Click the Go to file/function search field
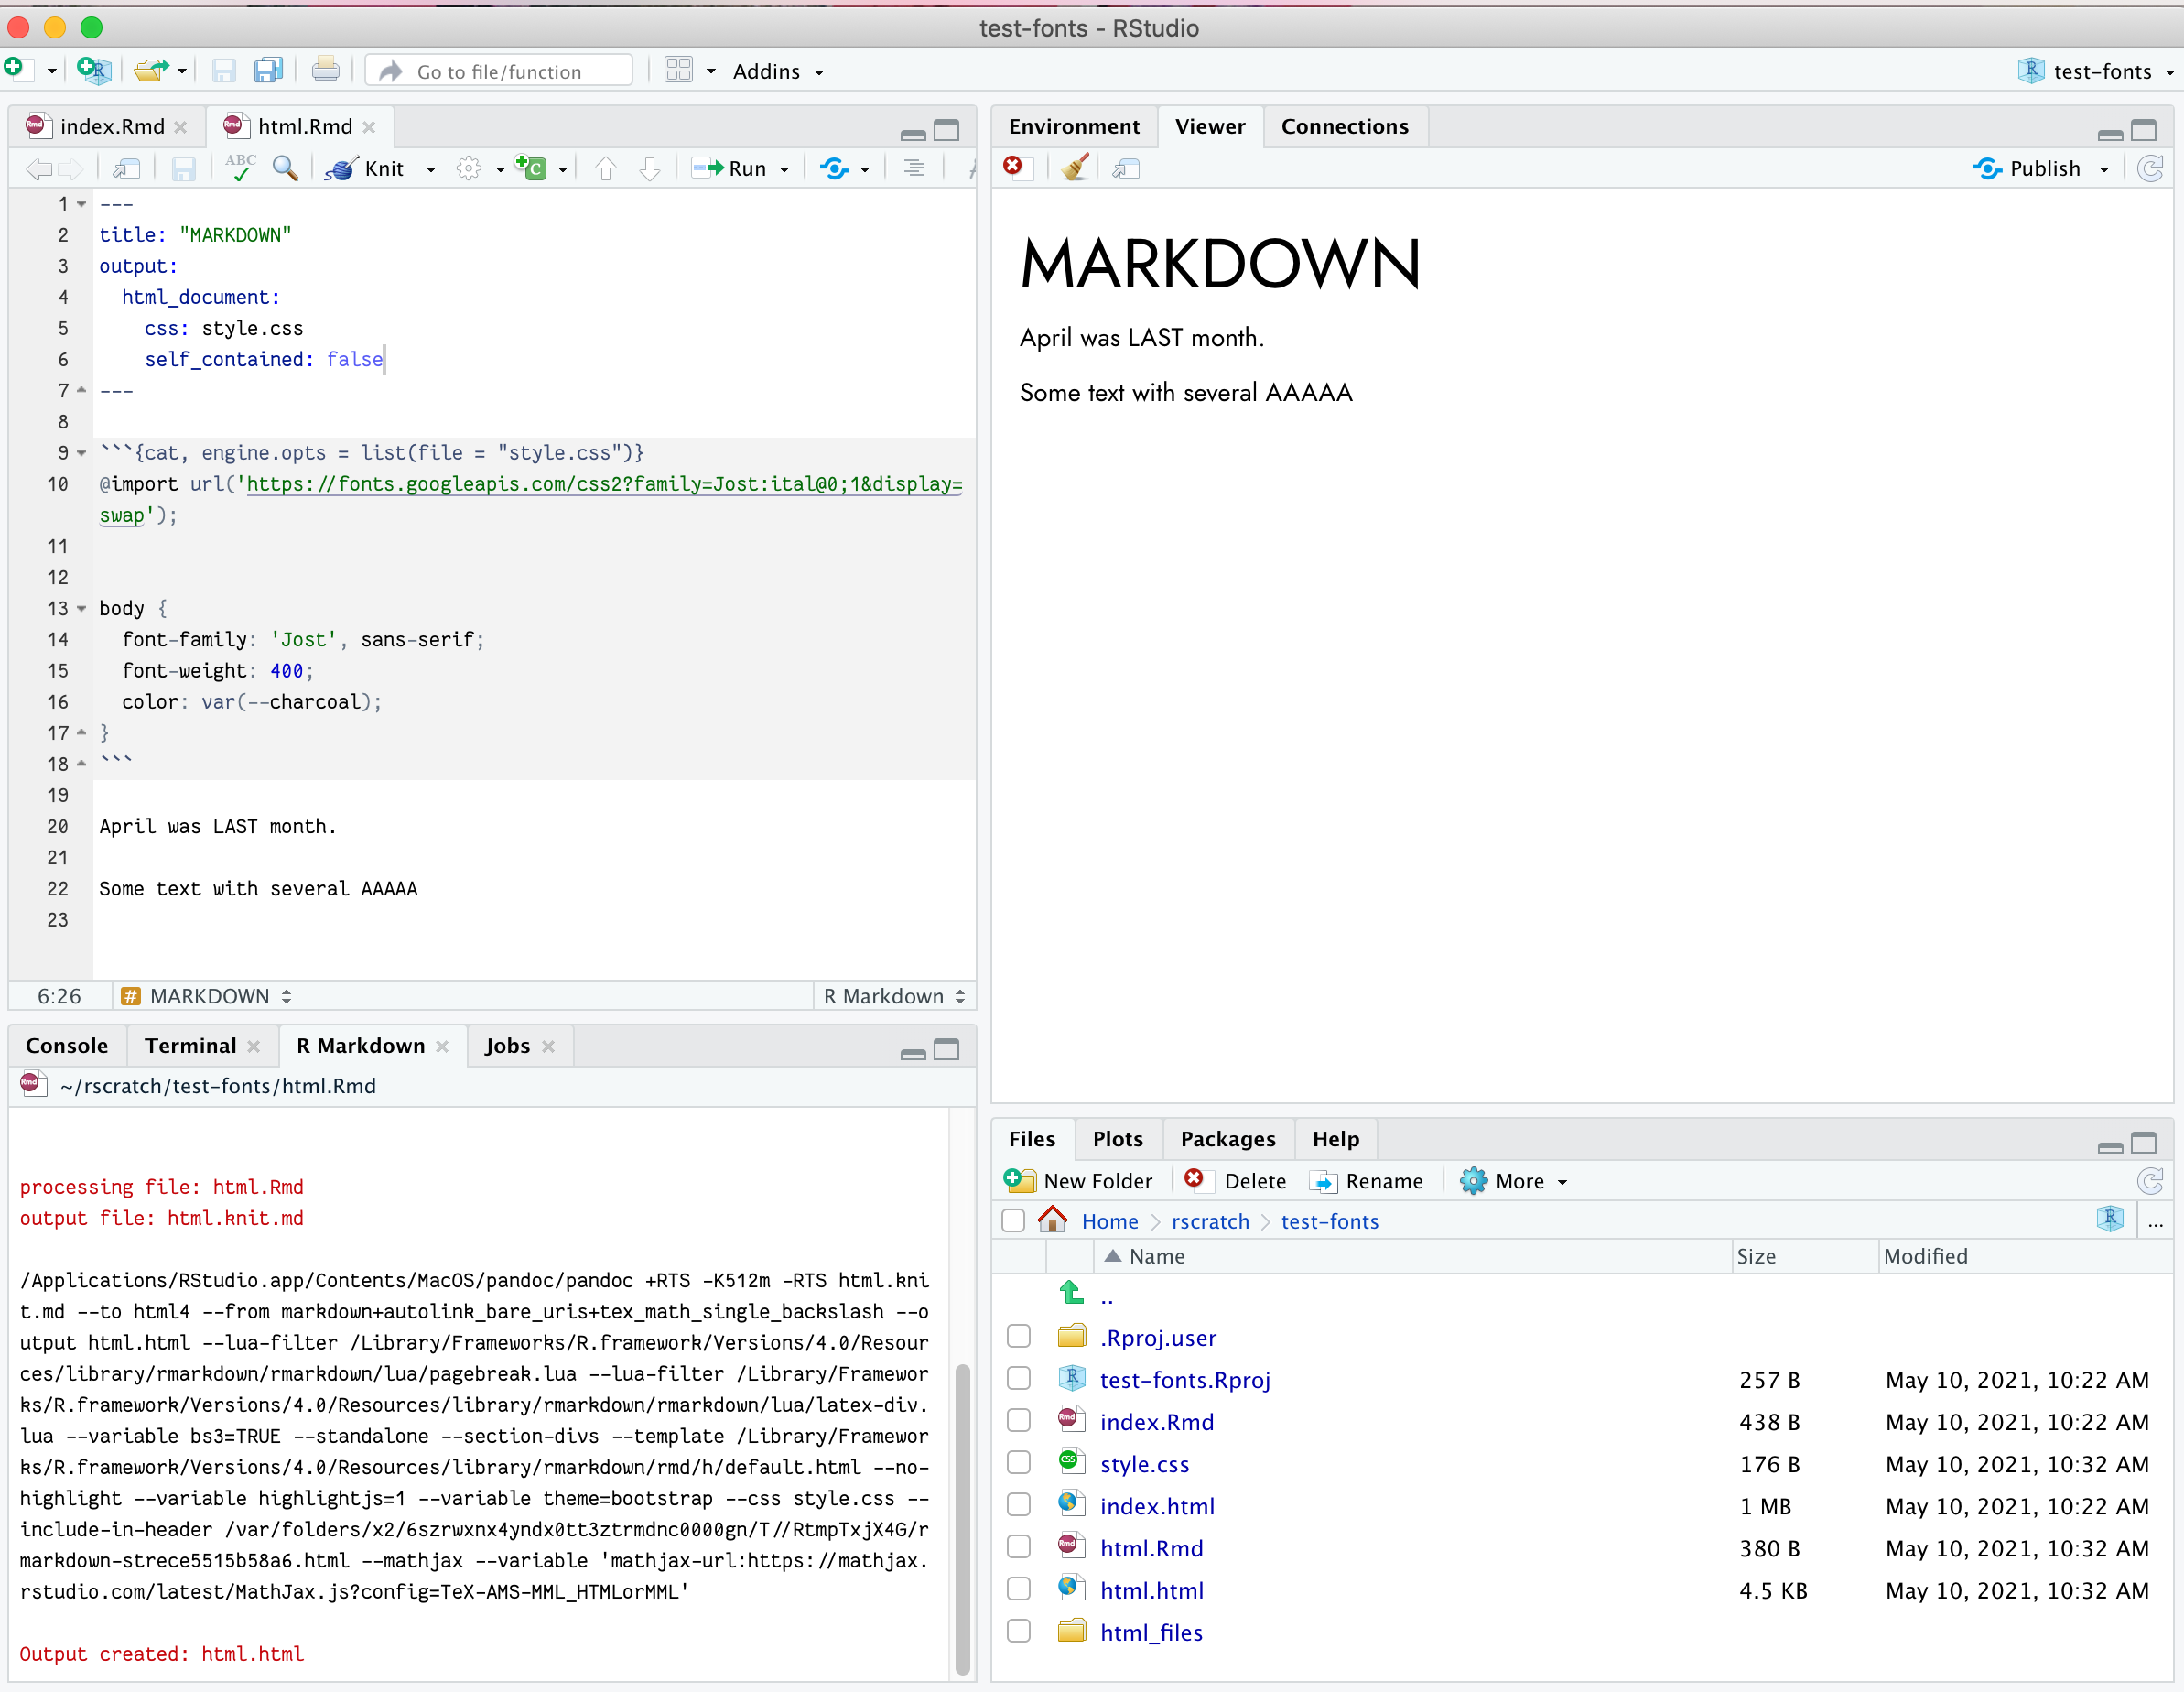 (499, 70)
